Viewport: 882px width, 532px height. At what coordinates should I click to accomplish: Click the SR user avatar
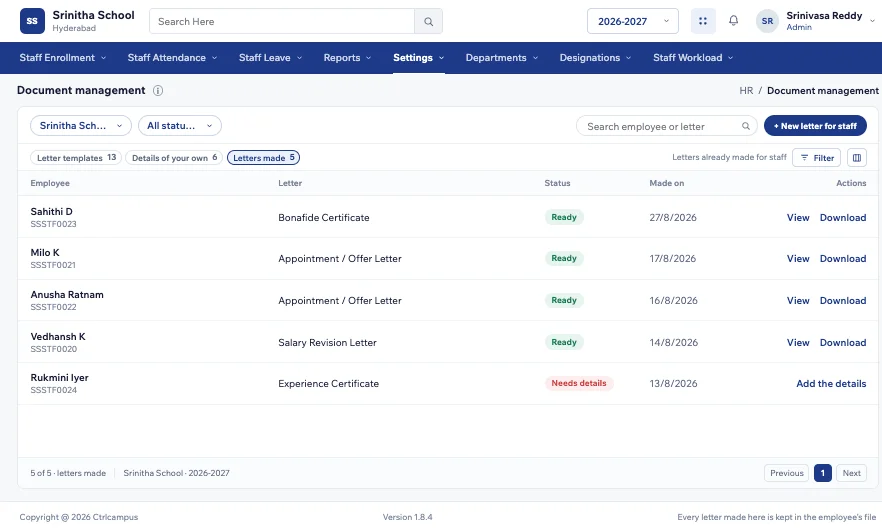point(767,21)
